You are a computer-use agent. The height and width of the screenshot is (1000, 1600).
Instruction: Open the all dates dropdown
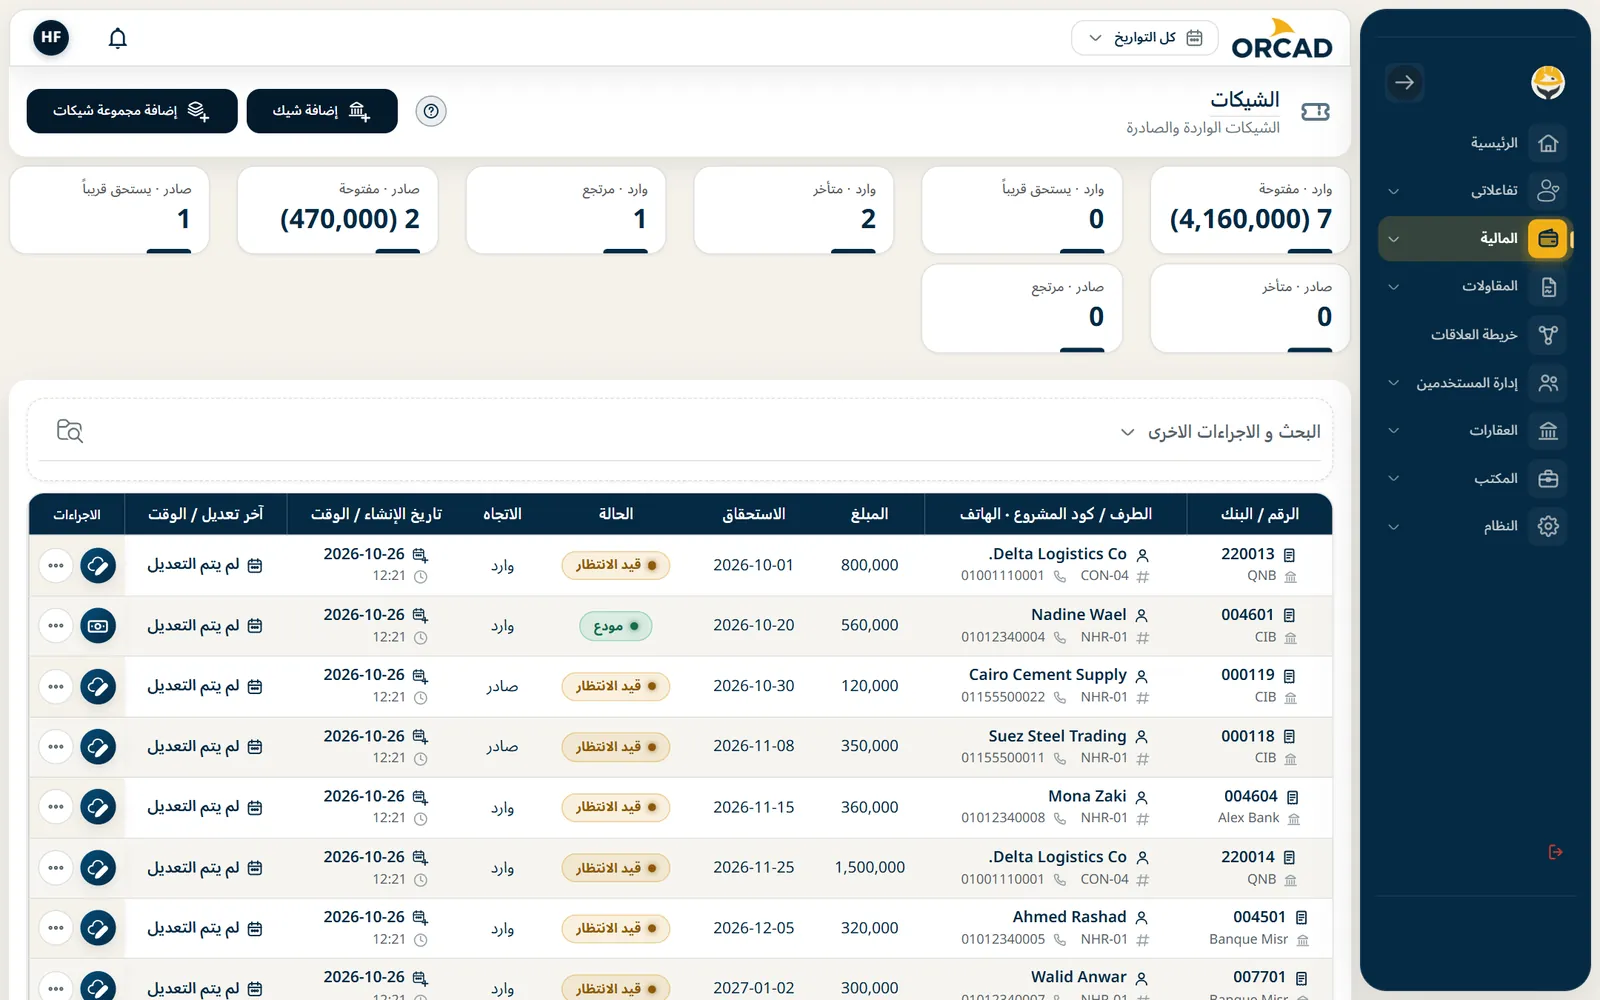(x=1145, y=38)
